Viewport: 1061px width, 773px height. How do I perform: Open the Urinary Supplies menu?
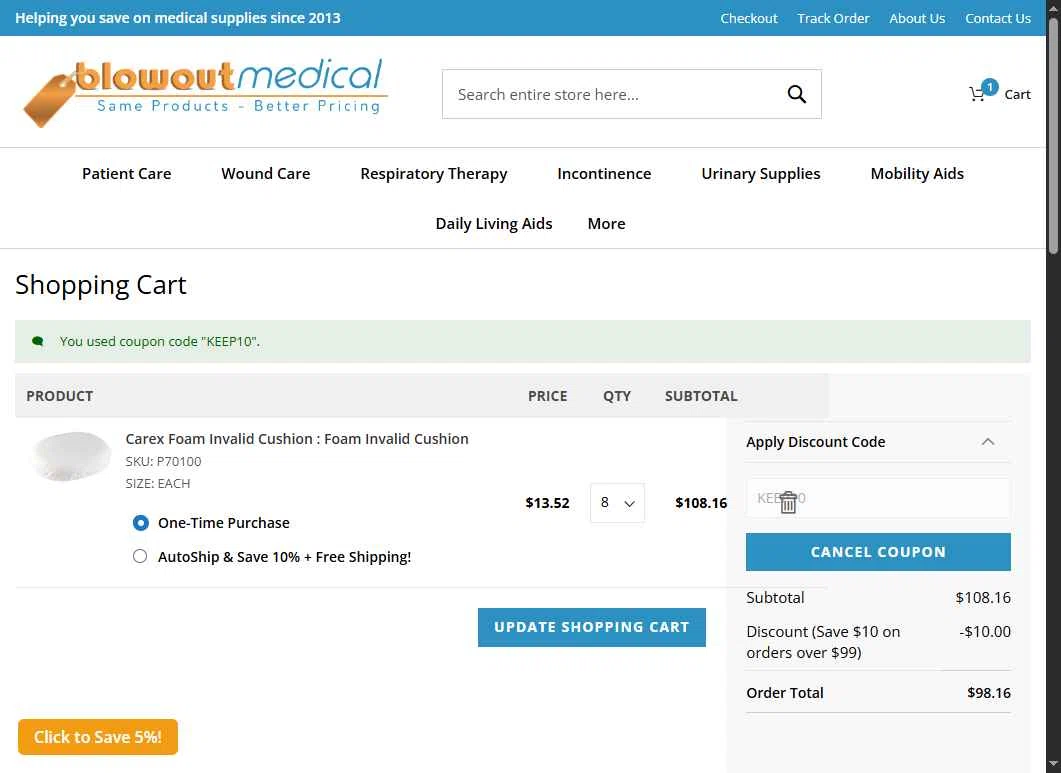pyautogui.click(x=761, y=173)
